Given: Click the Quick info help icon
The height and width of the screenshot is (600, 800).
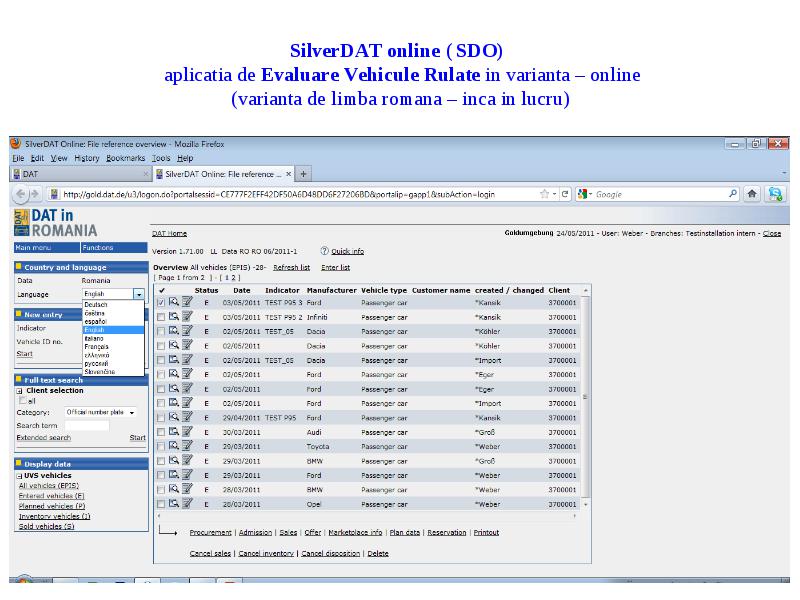Looking at the screenshot, I should click(x=324, y=251).
